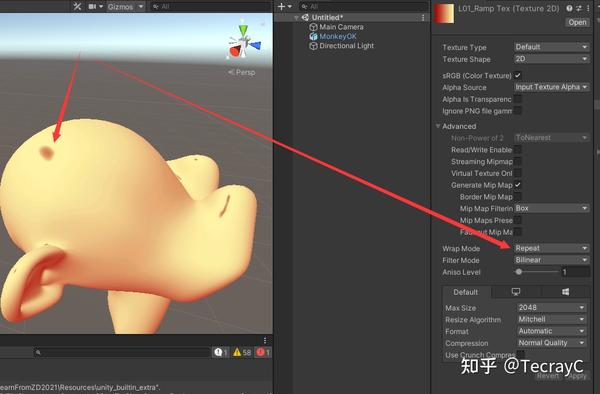Click the hierarchy create plus button

pyautogui.click(x=281, y=7)
